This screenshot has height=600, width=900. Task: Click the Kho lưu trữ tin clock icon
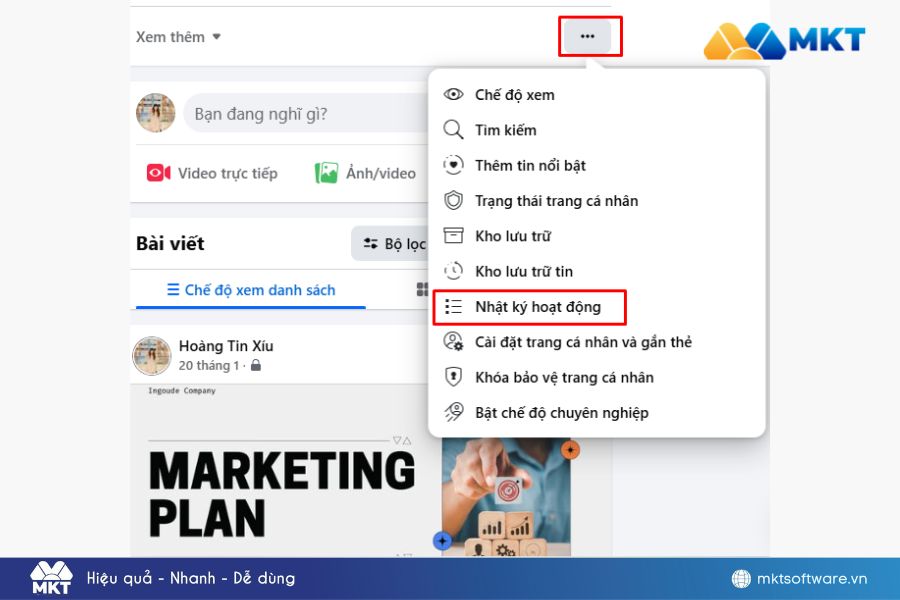[x=454, y=271]
